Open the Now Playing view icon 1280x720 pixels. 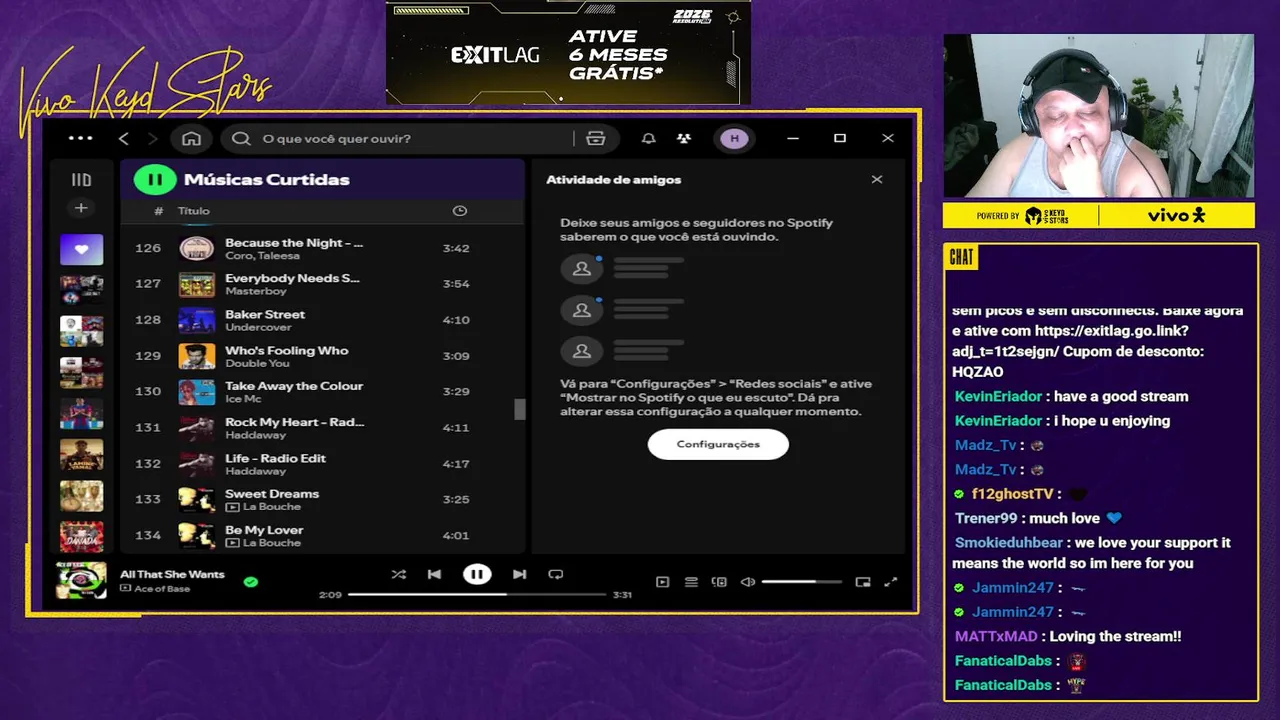click(662, 582)
